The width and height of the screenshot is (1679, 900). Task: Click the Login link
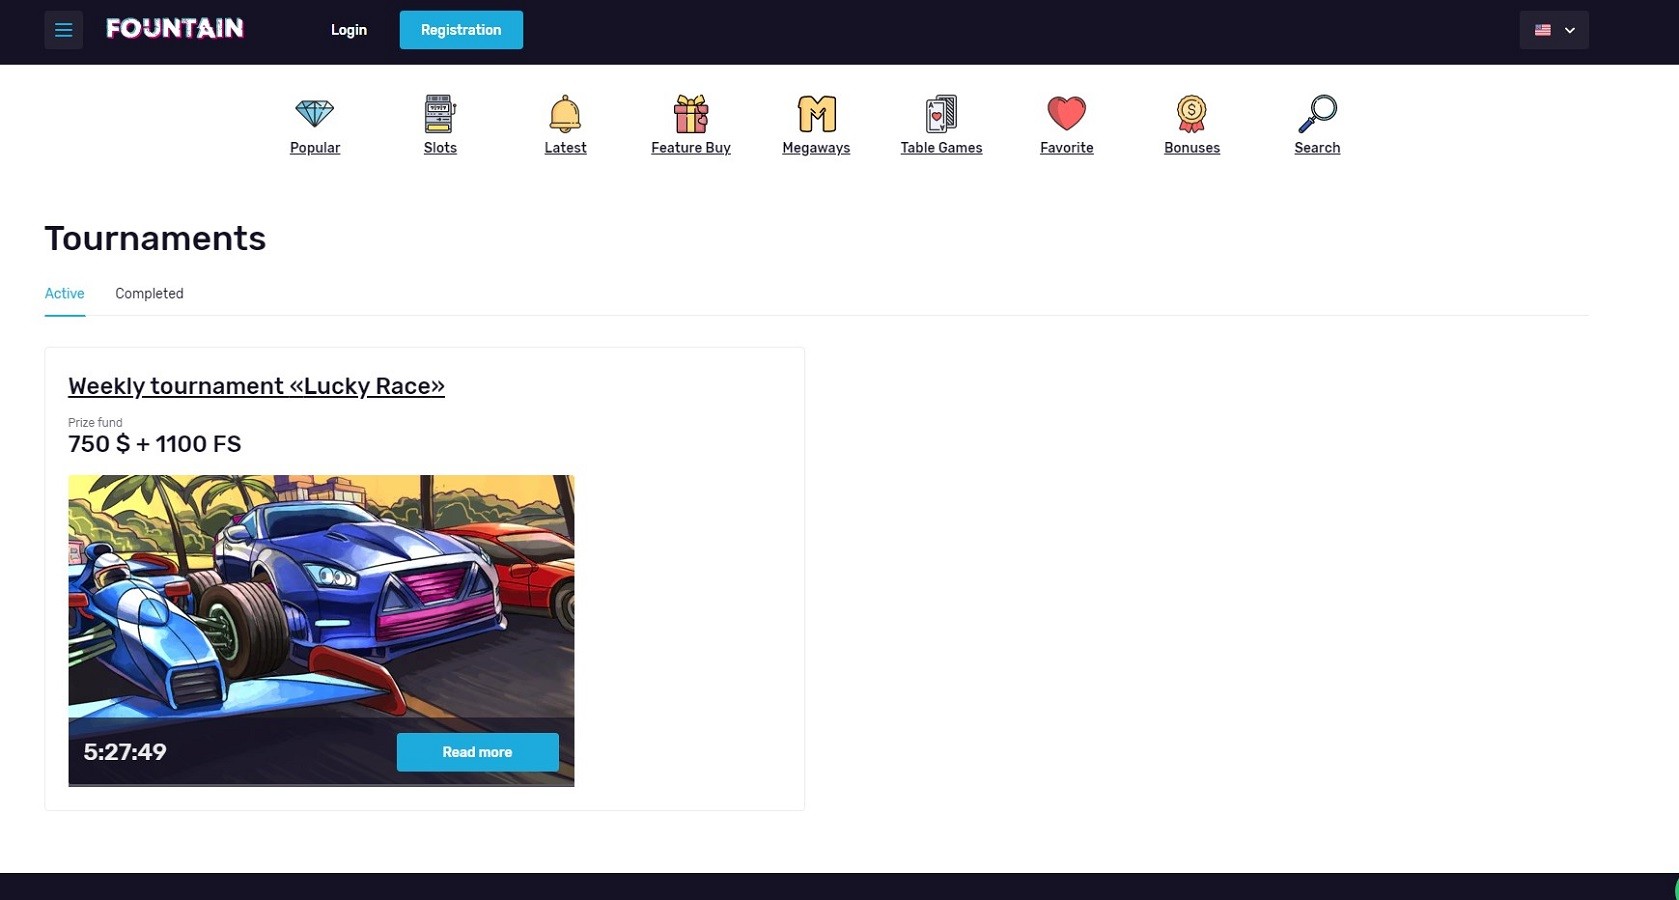point(349,30)
